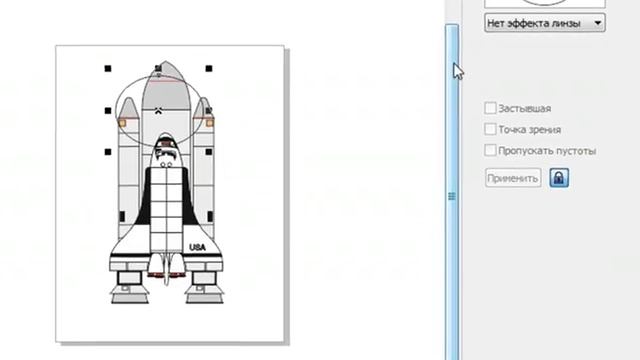Screen dimensions: 640x360
Task: Enable the 'Точка зрения' checkbox
Action: tap(490, 129)
